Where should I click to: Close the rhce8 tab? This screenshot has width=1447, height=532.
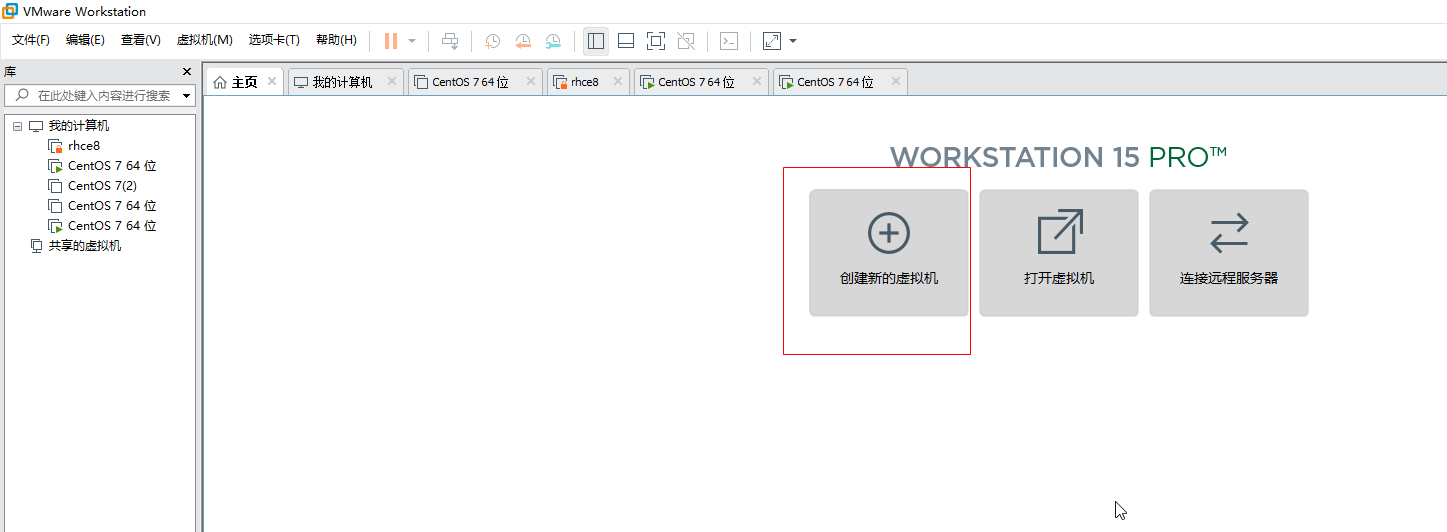tap(618, 81)
